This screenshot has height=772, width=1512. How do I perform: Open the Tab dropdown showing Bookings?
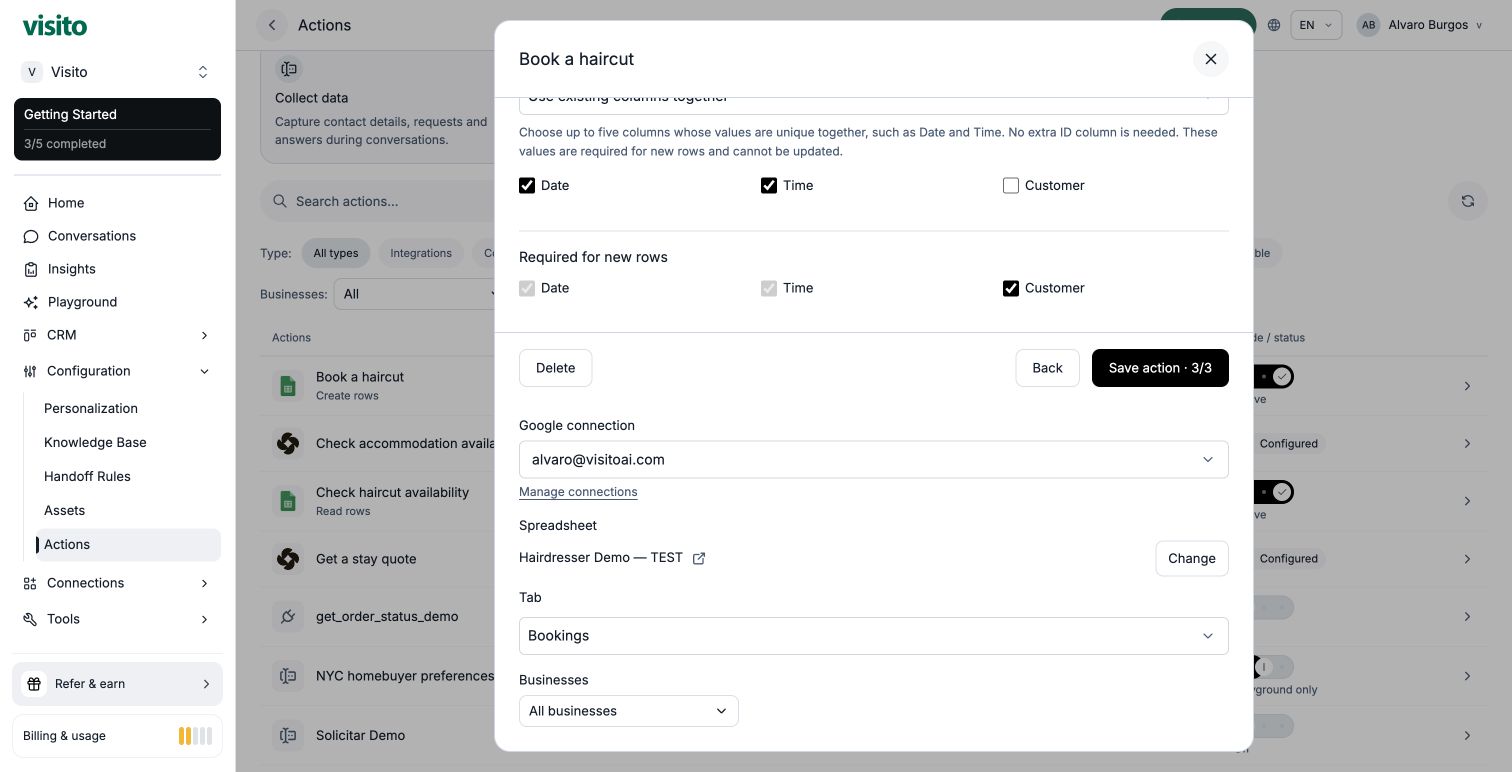coord(873,636)
